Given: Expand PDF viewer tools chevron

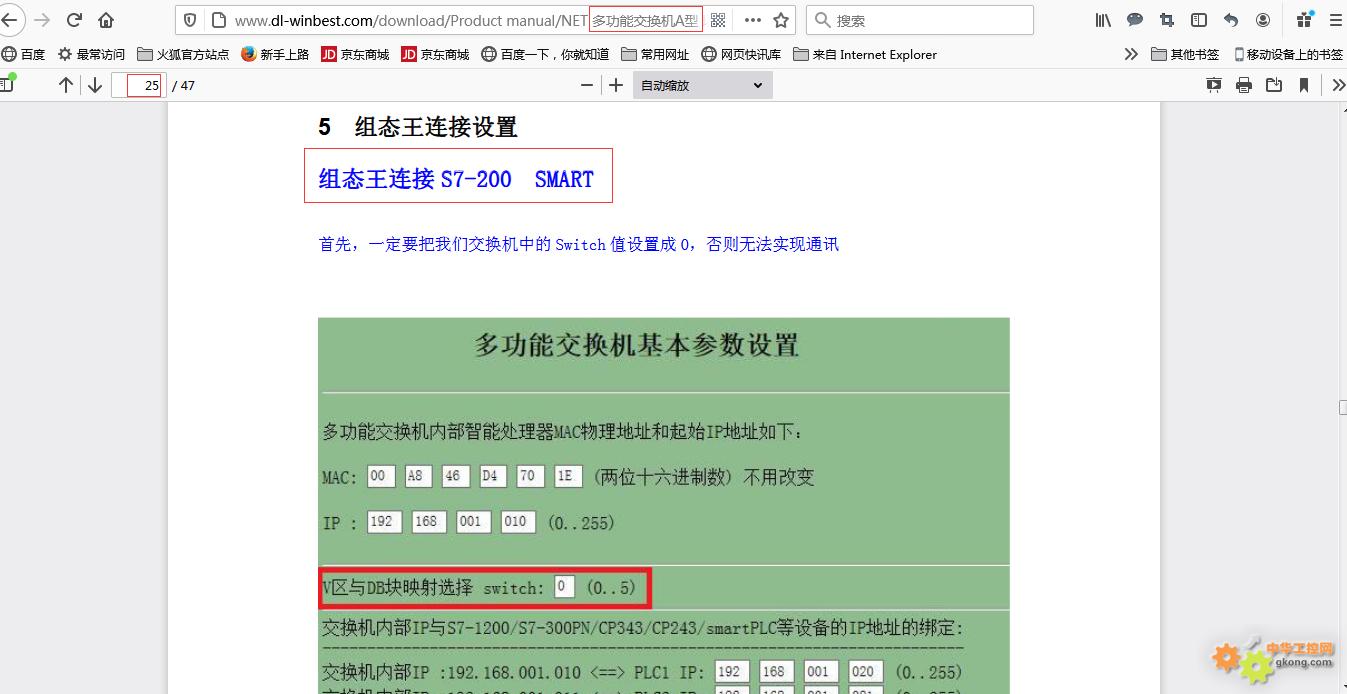Looking at the screenshot, I should [x=1338, y=85].
